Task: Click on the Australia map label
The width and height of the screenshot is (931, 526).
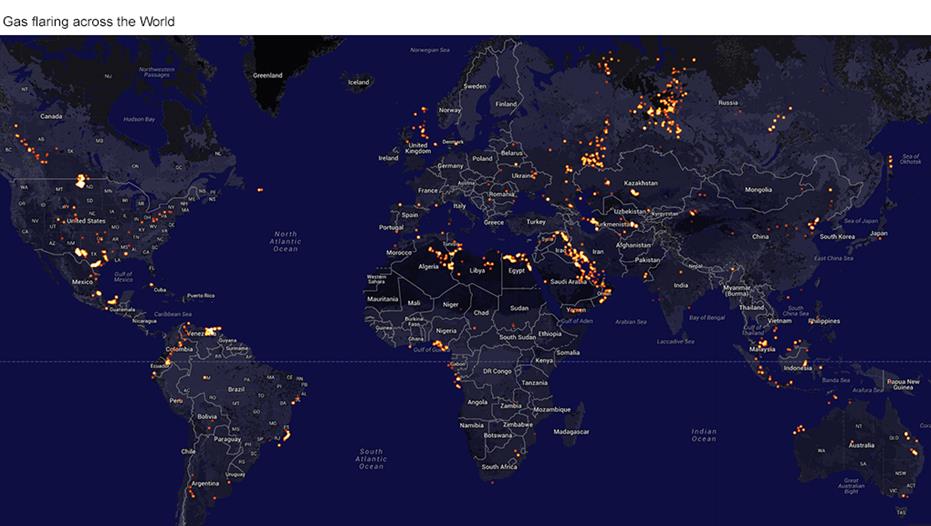Action: [861, 445]
